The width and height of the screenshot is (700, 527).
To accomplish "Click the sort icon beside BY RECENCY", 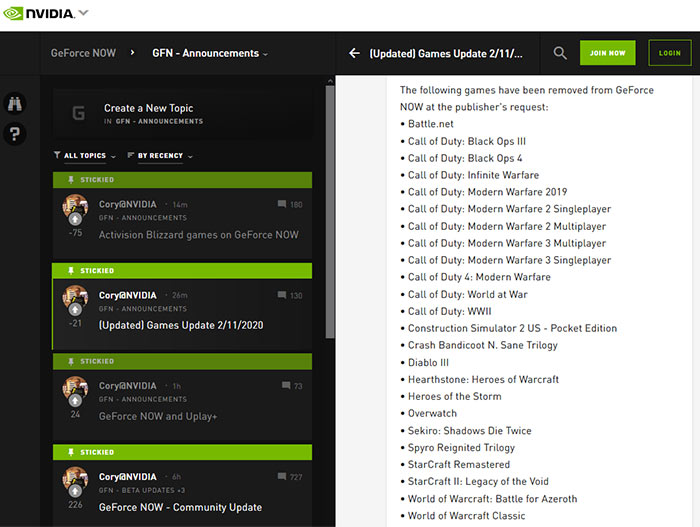I will 130,155.
